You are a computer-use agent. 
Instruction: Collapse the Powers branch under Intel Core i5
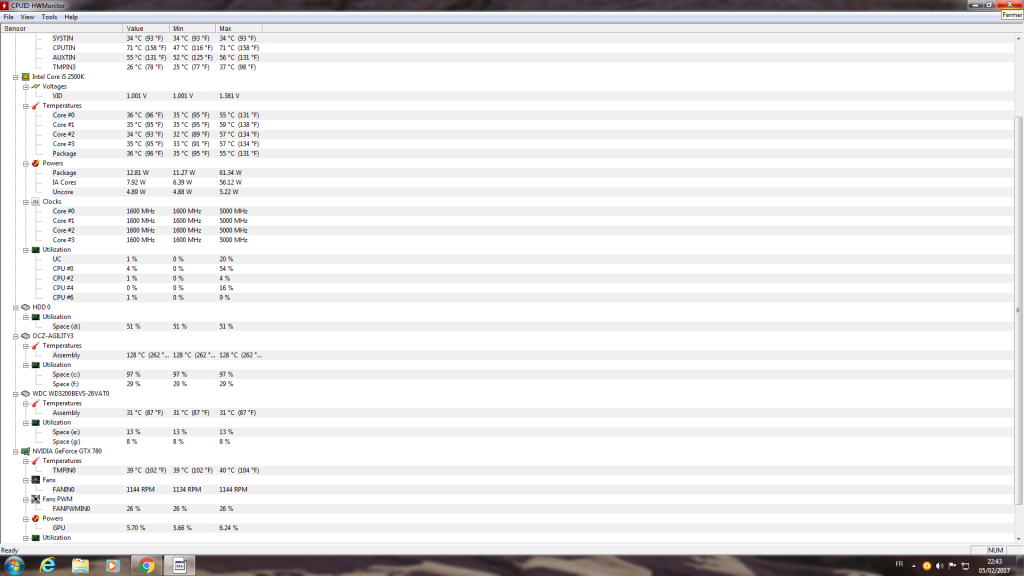26,163
